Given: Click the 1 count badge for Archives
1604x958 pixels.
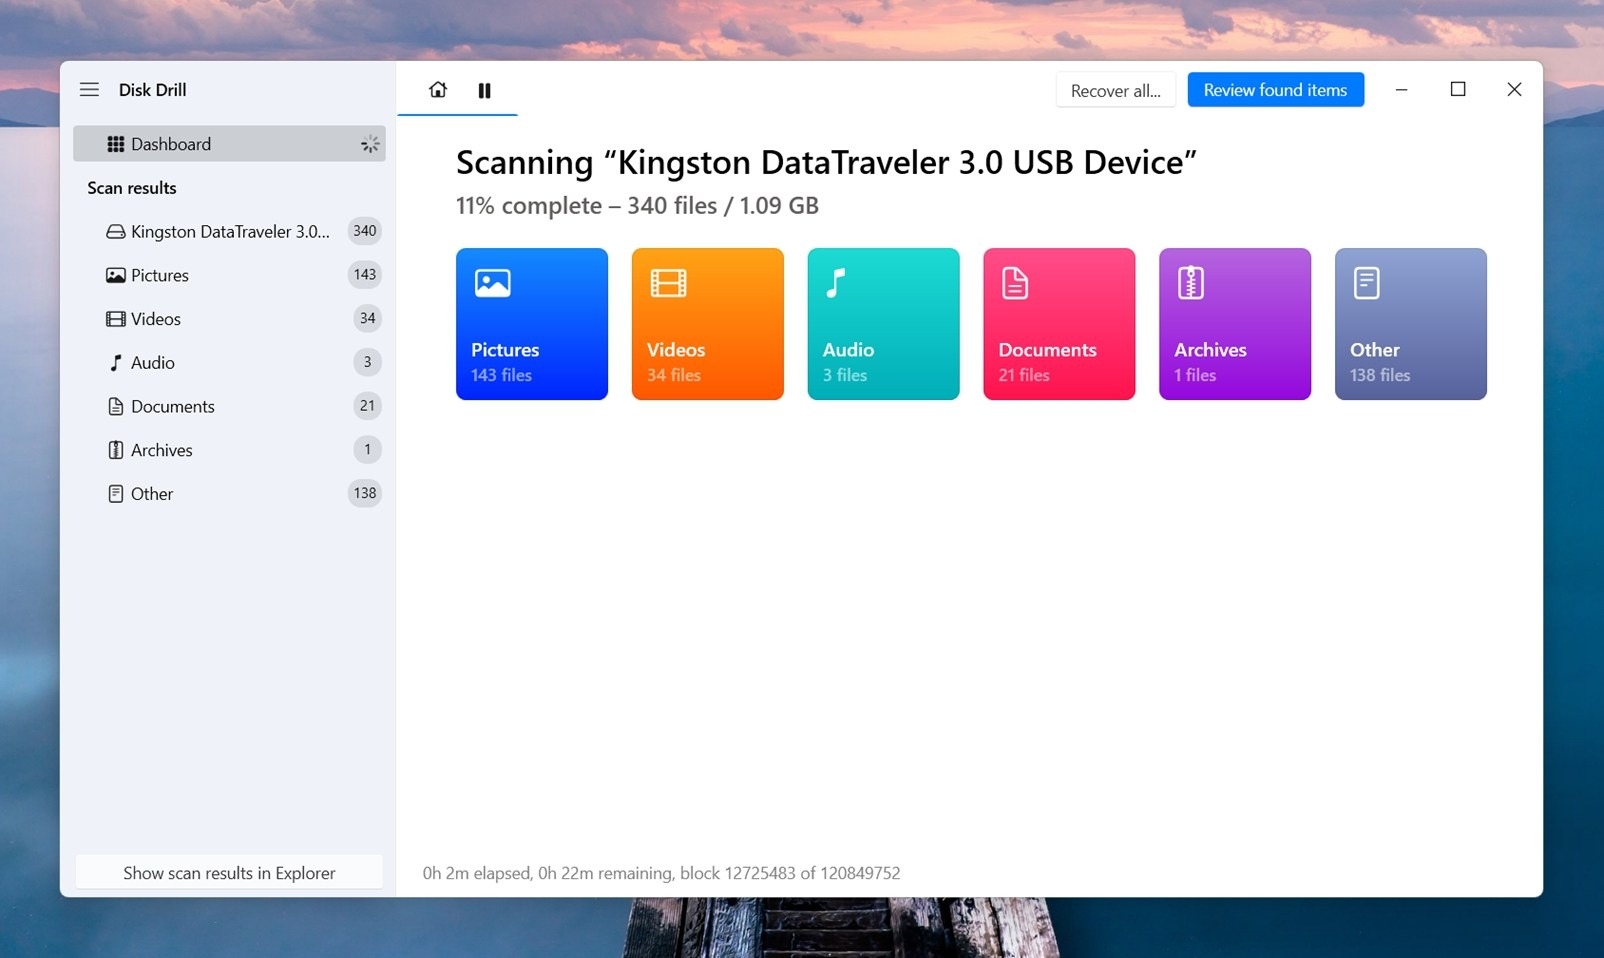Looking at the screenshot, I should coord(367,450).
